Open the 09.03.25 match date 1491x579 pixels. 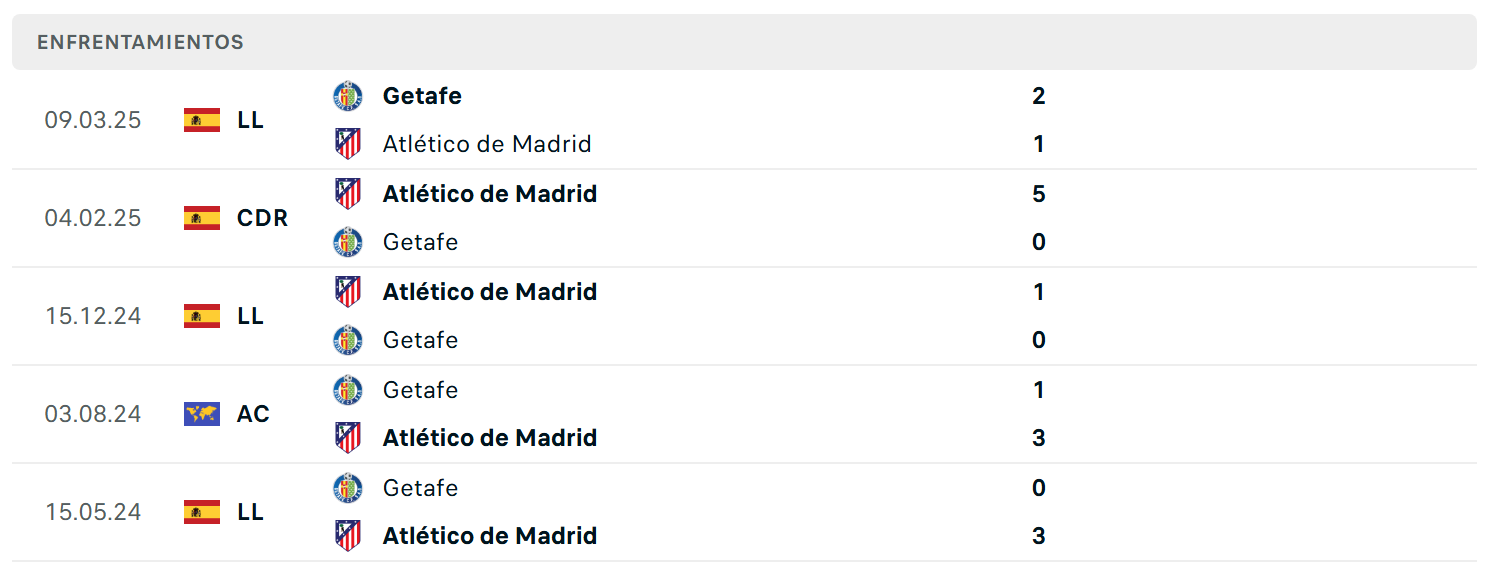(93, 120)
